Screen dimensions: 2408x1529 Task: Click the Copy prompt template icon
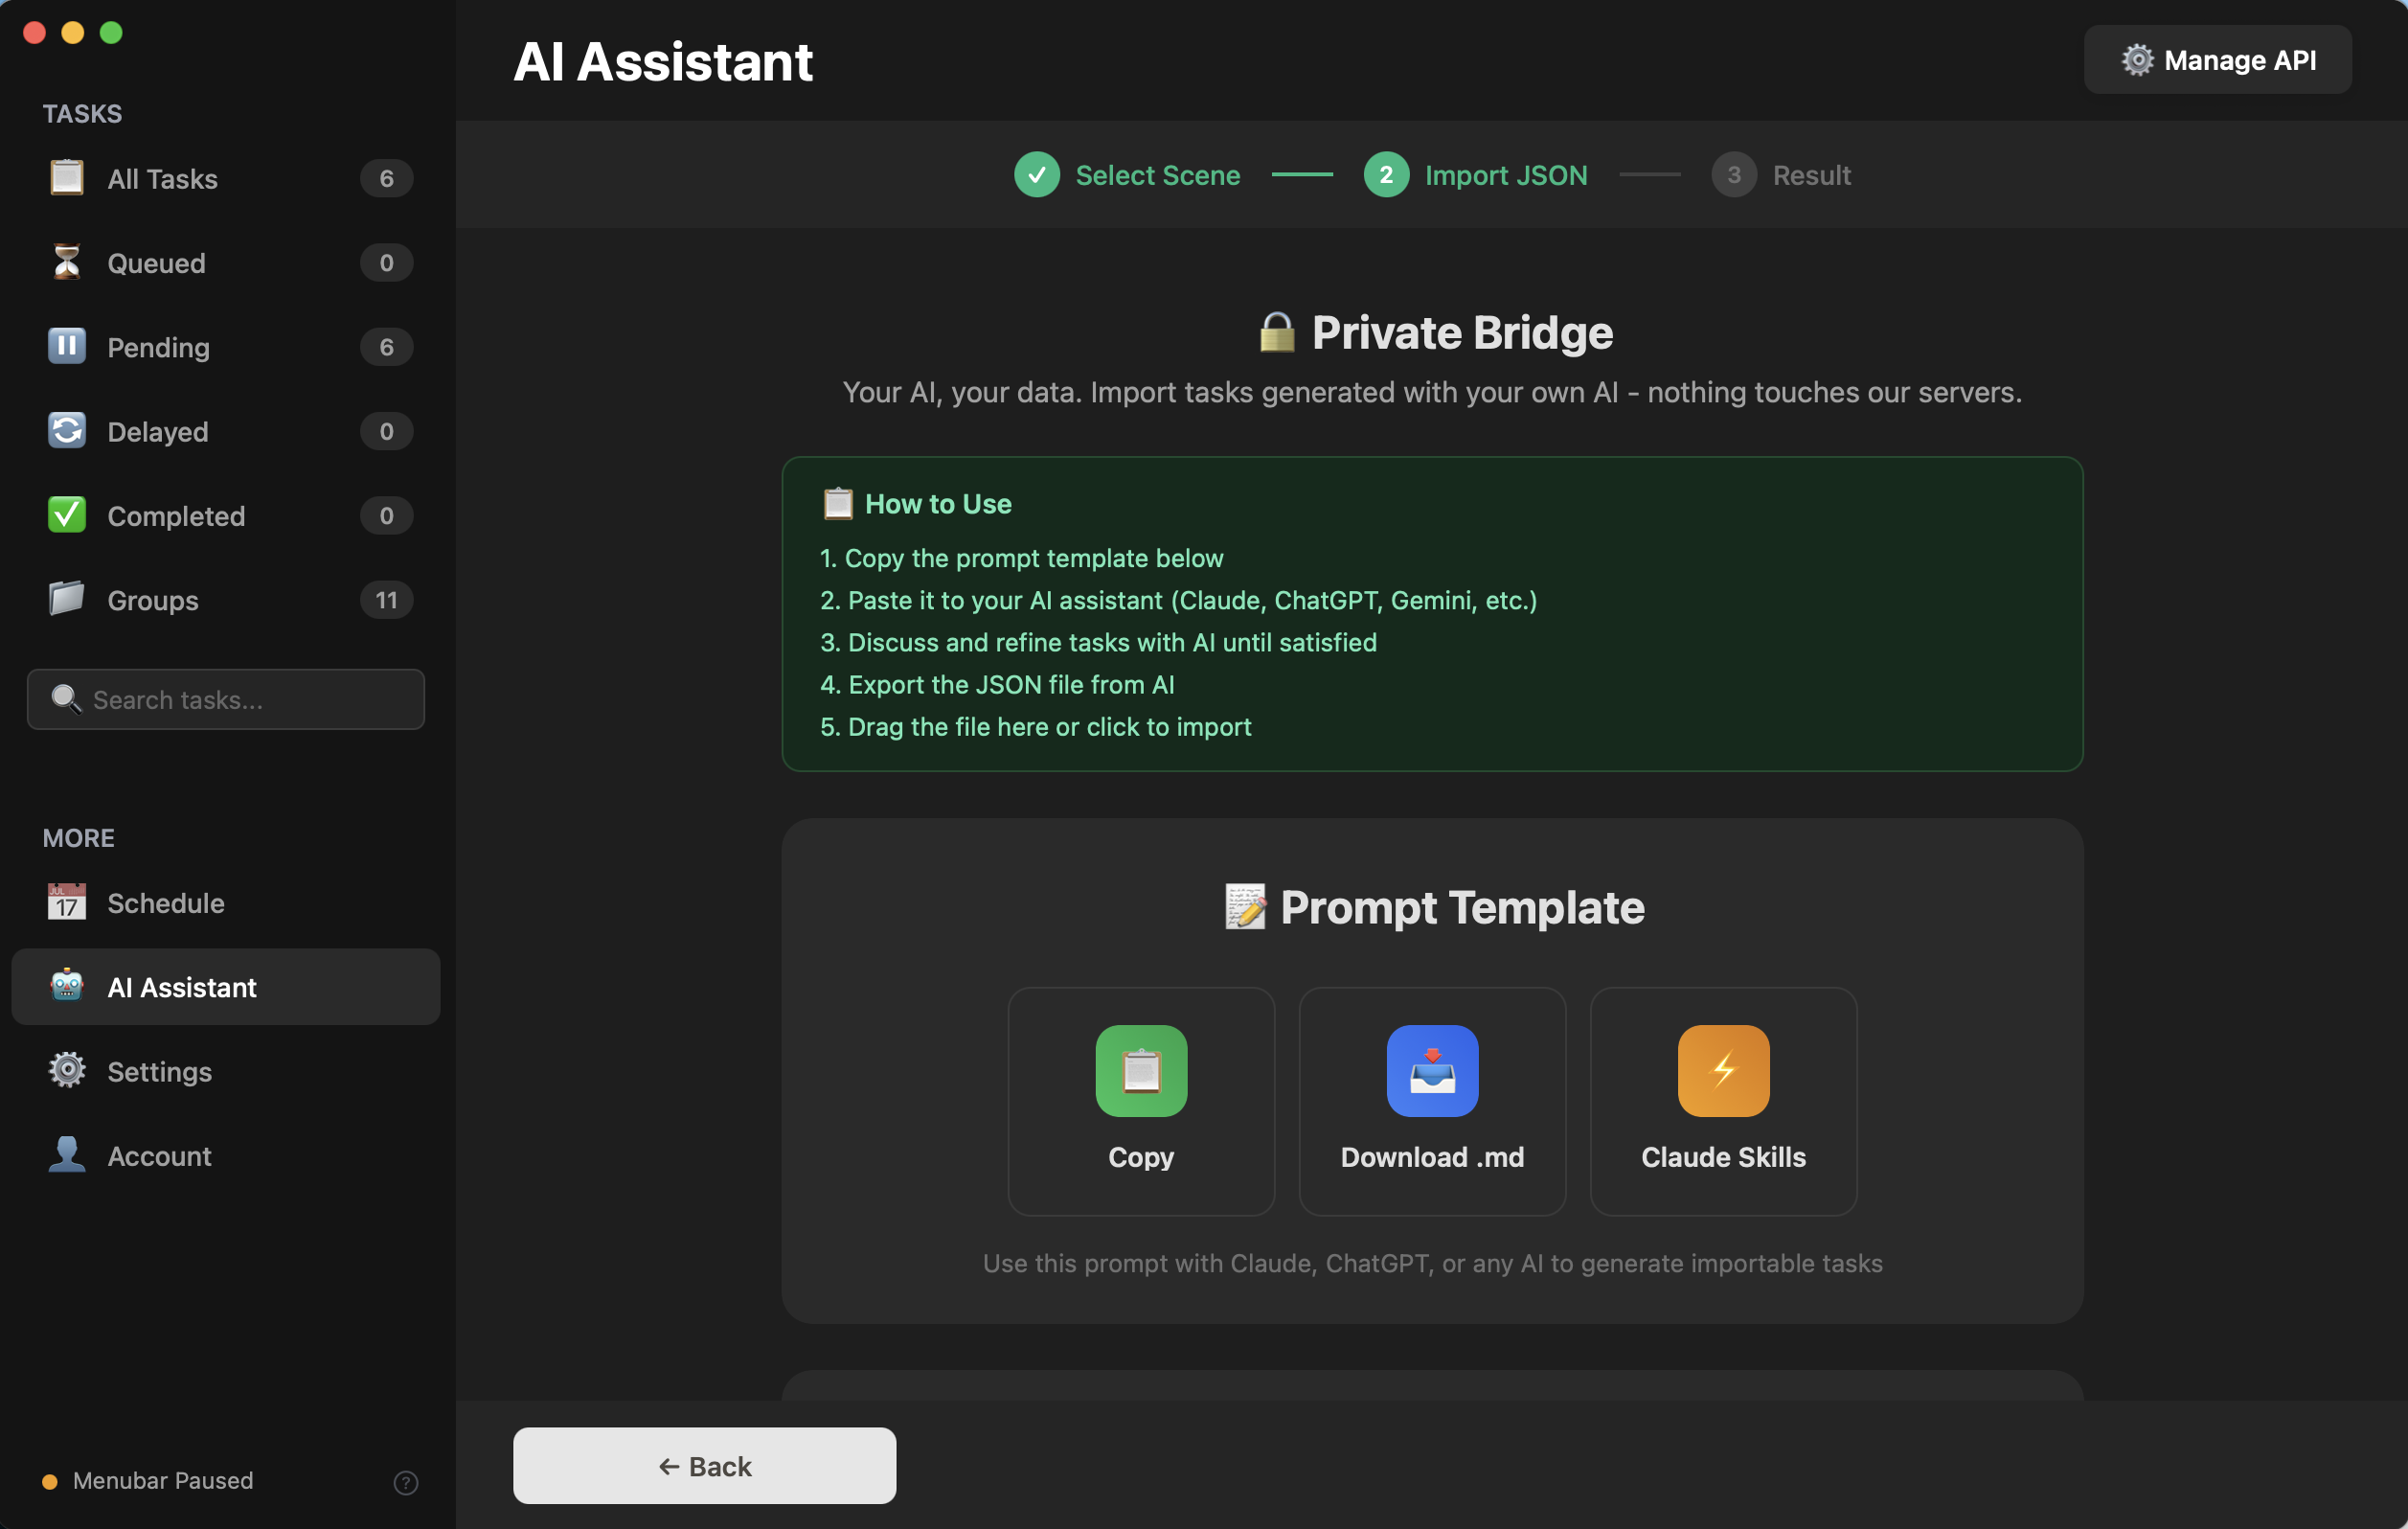(x=1140, y=1070)
